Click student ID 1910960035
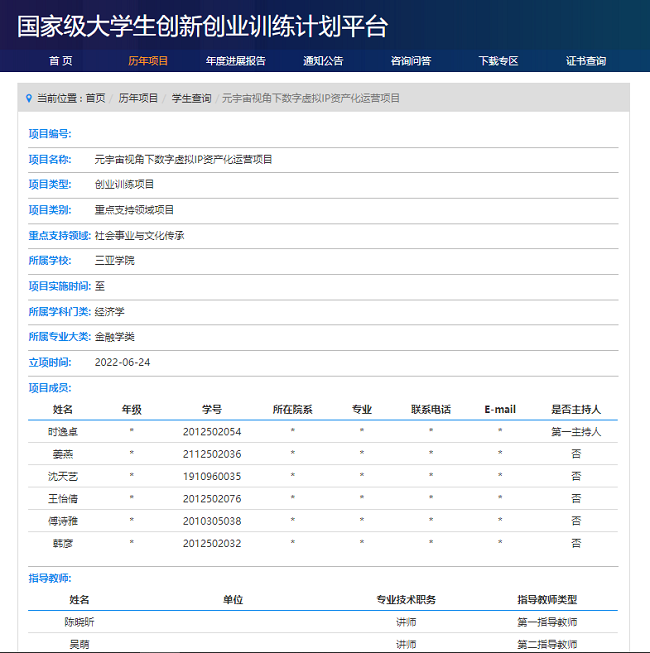The width and height of the screenshot is (650, 653). [x=212, y=476]
